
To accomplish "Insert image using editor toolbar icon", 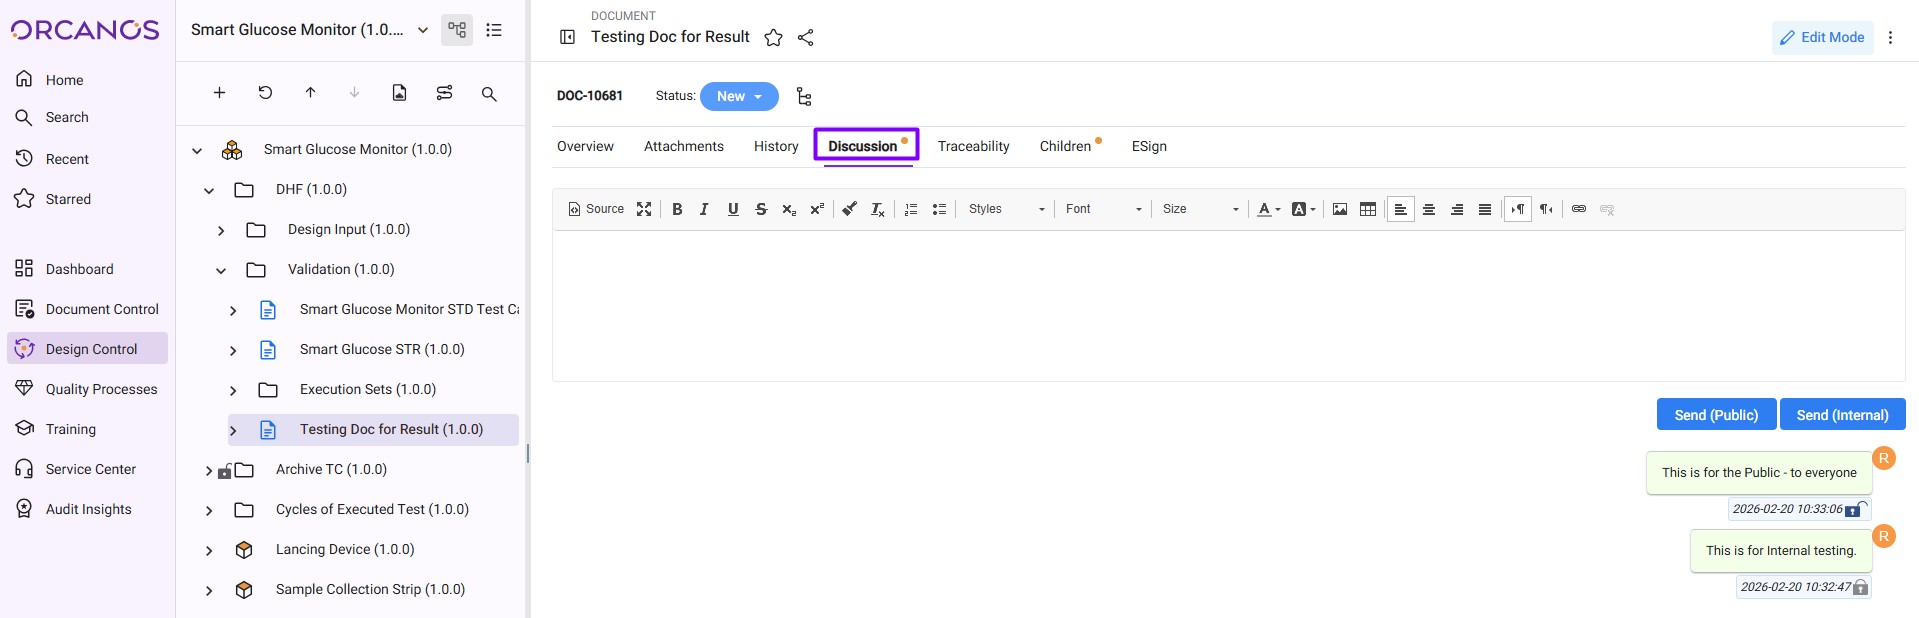I will coord(1340,209).
